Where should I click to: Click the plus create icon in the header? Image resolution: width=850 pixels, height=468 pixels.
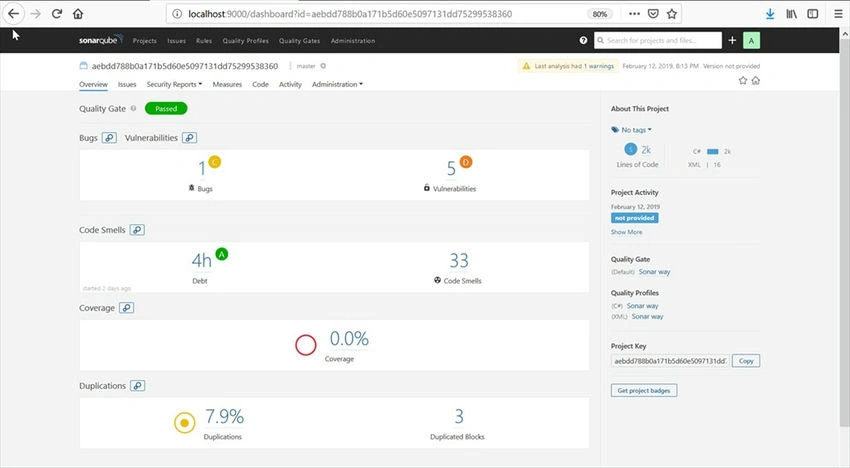(x=732, y=40)
